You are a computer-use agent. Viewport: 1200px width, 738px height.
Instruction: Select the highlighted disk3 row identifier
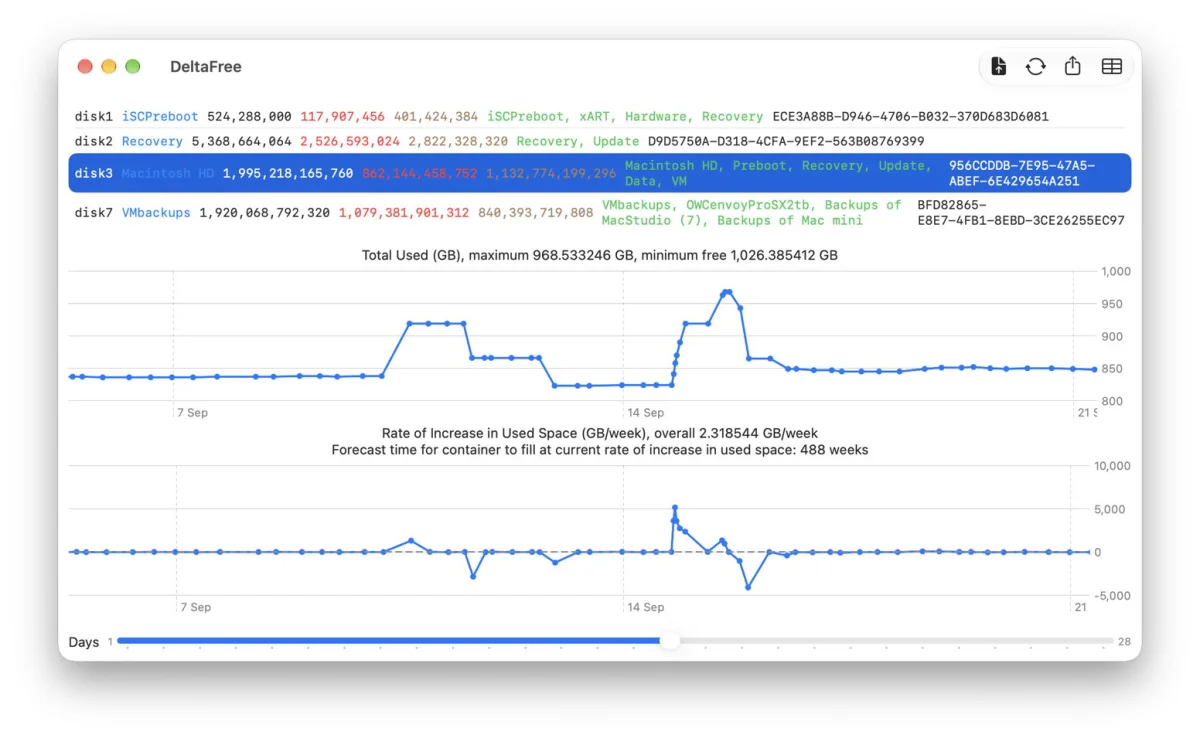coord(93,173)
